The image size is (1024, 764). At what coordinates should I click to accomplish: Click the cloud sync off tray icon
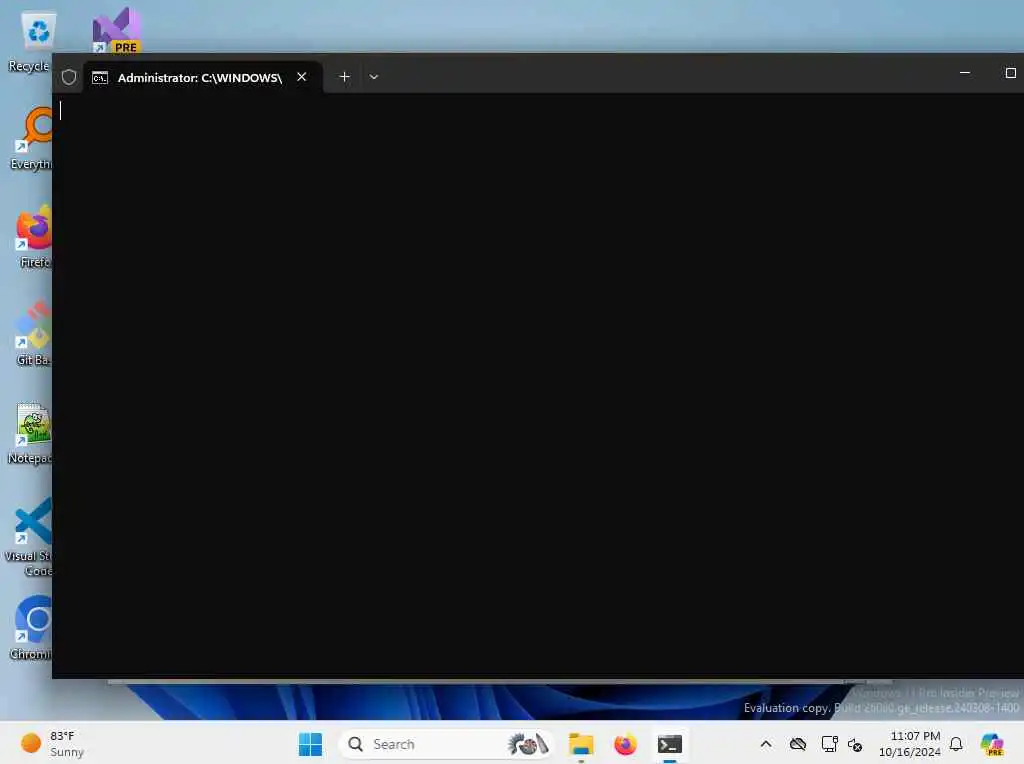[797, 744]
